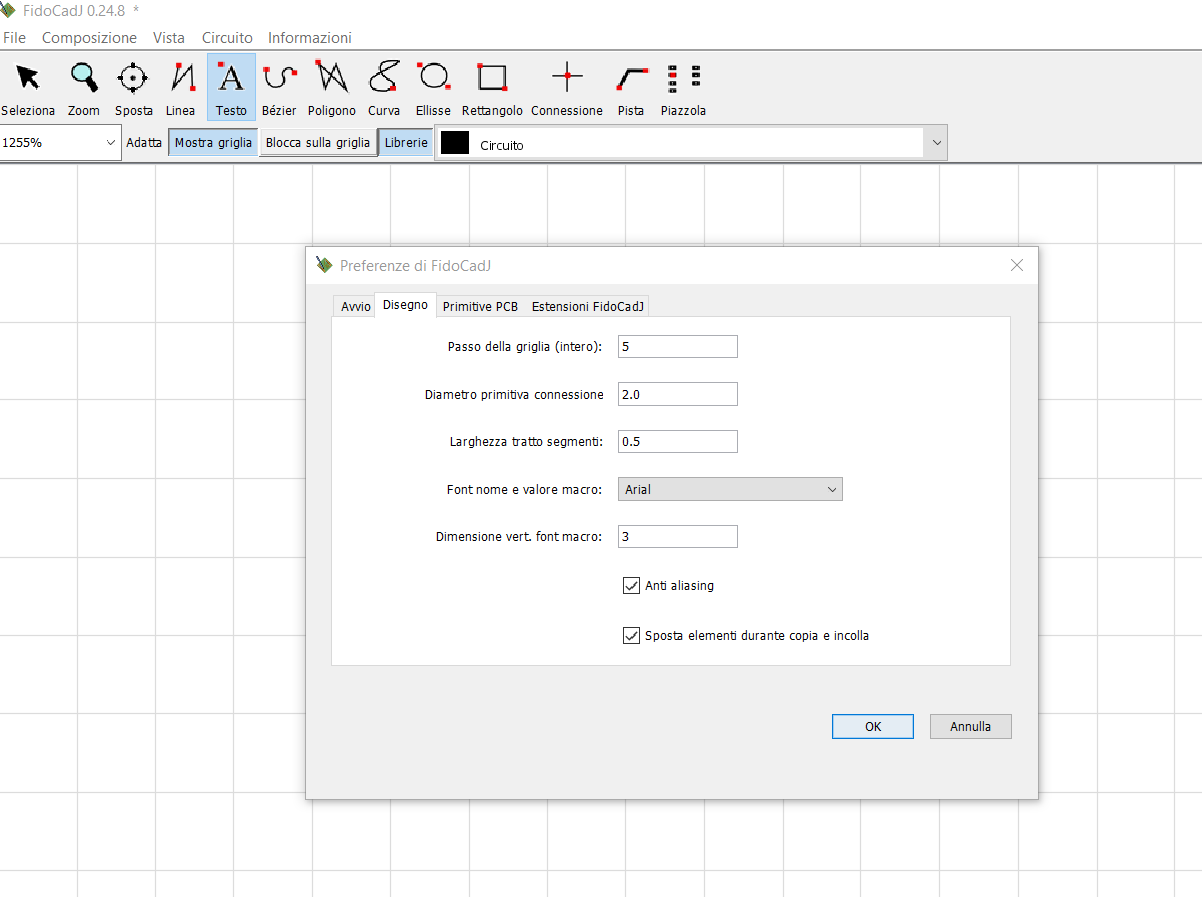
Task: Activate the Connessione tool
Action: click(567, 86)
